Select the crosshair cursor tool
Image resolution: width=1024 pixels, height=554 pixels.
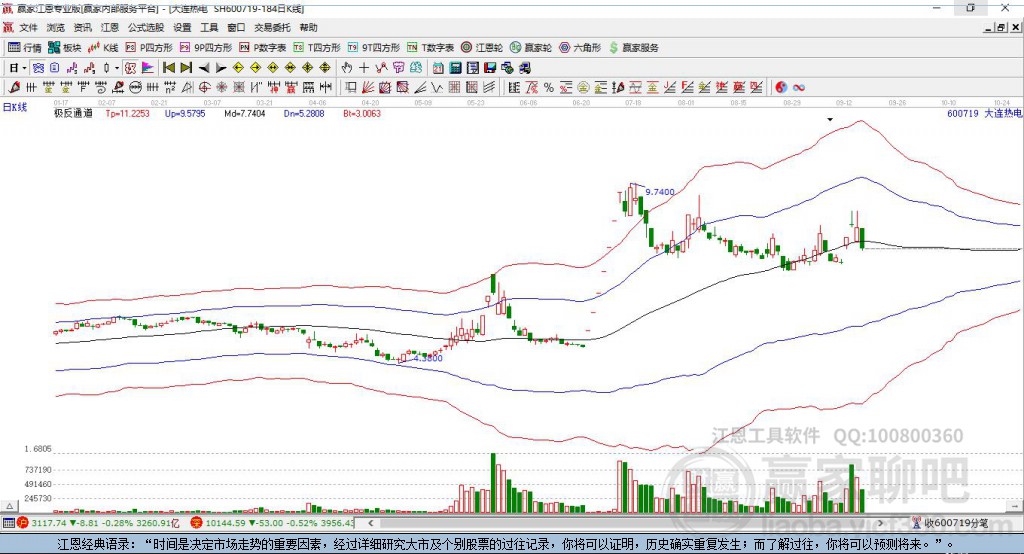pos(364,68)
